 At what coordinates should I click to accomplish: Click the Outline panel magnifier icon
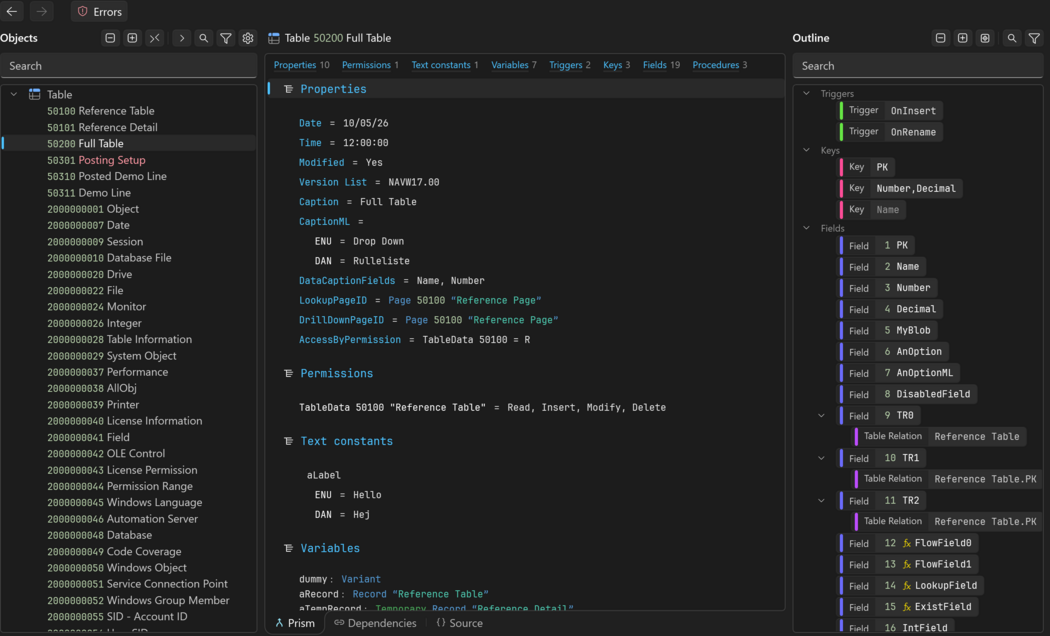1012,38
